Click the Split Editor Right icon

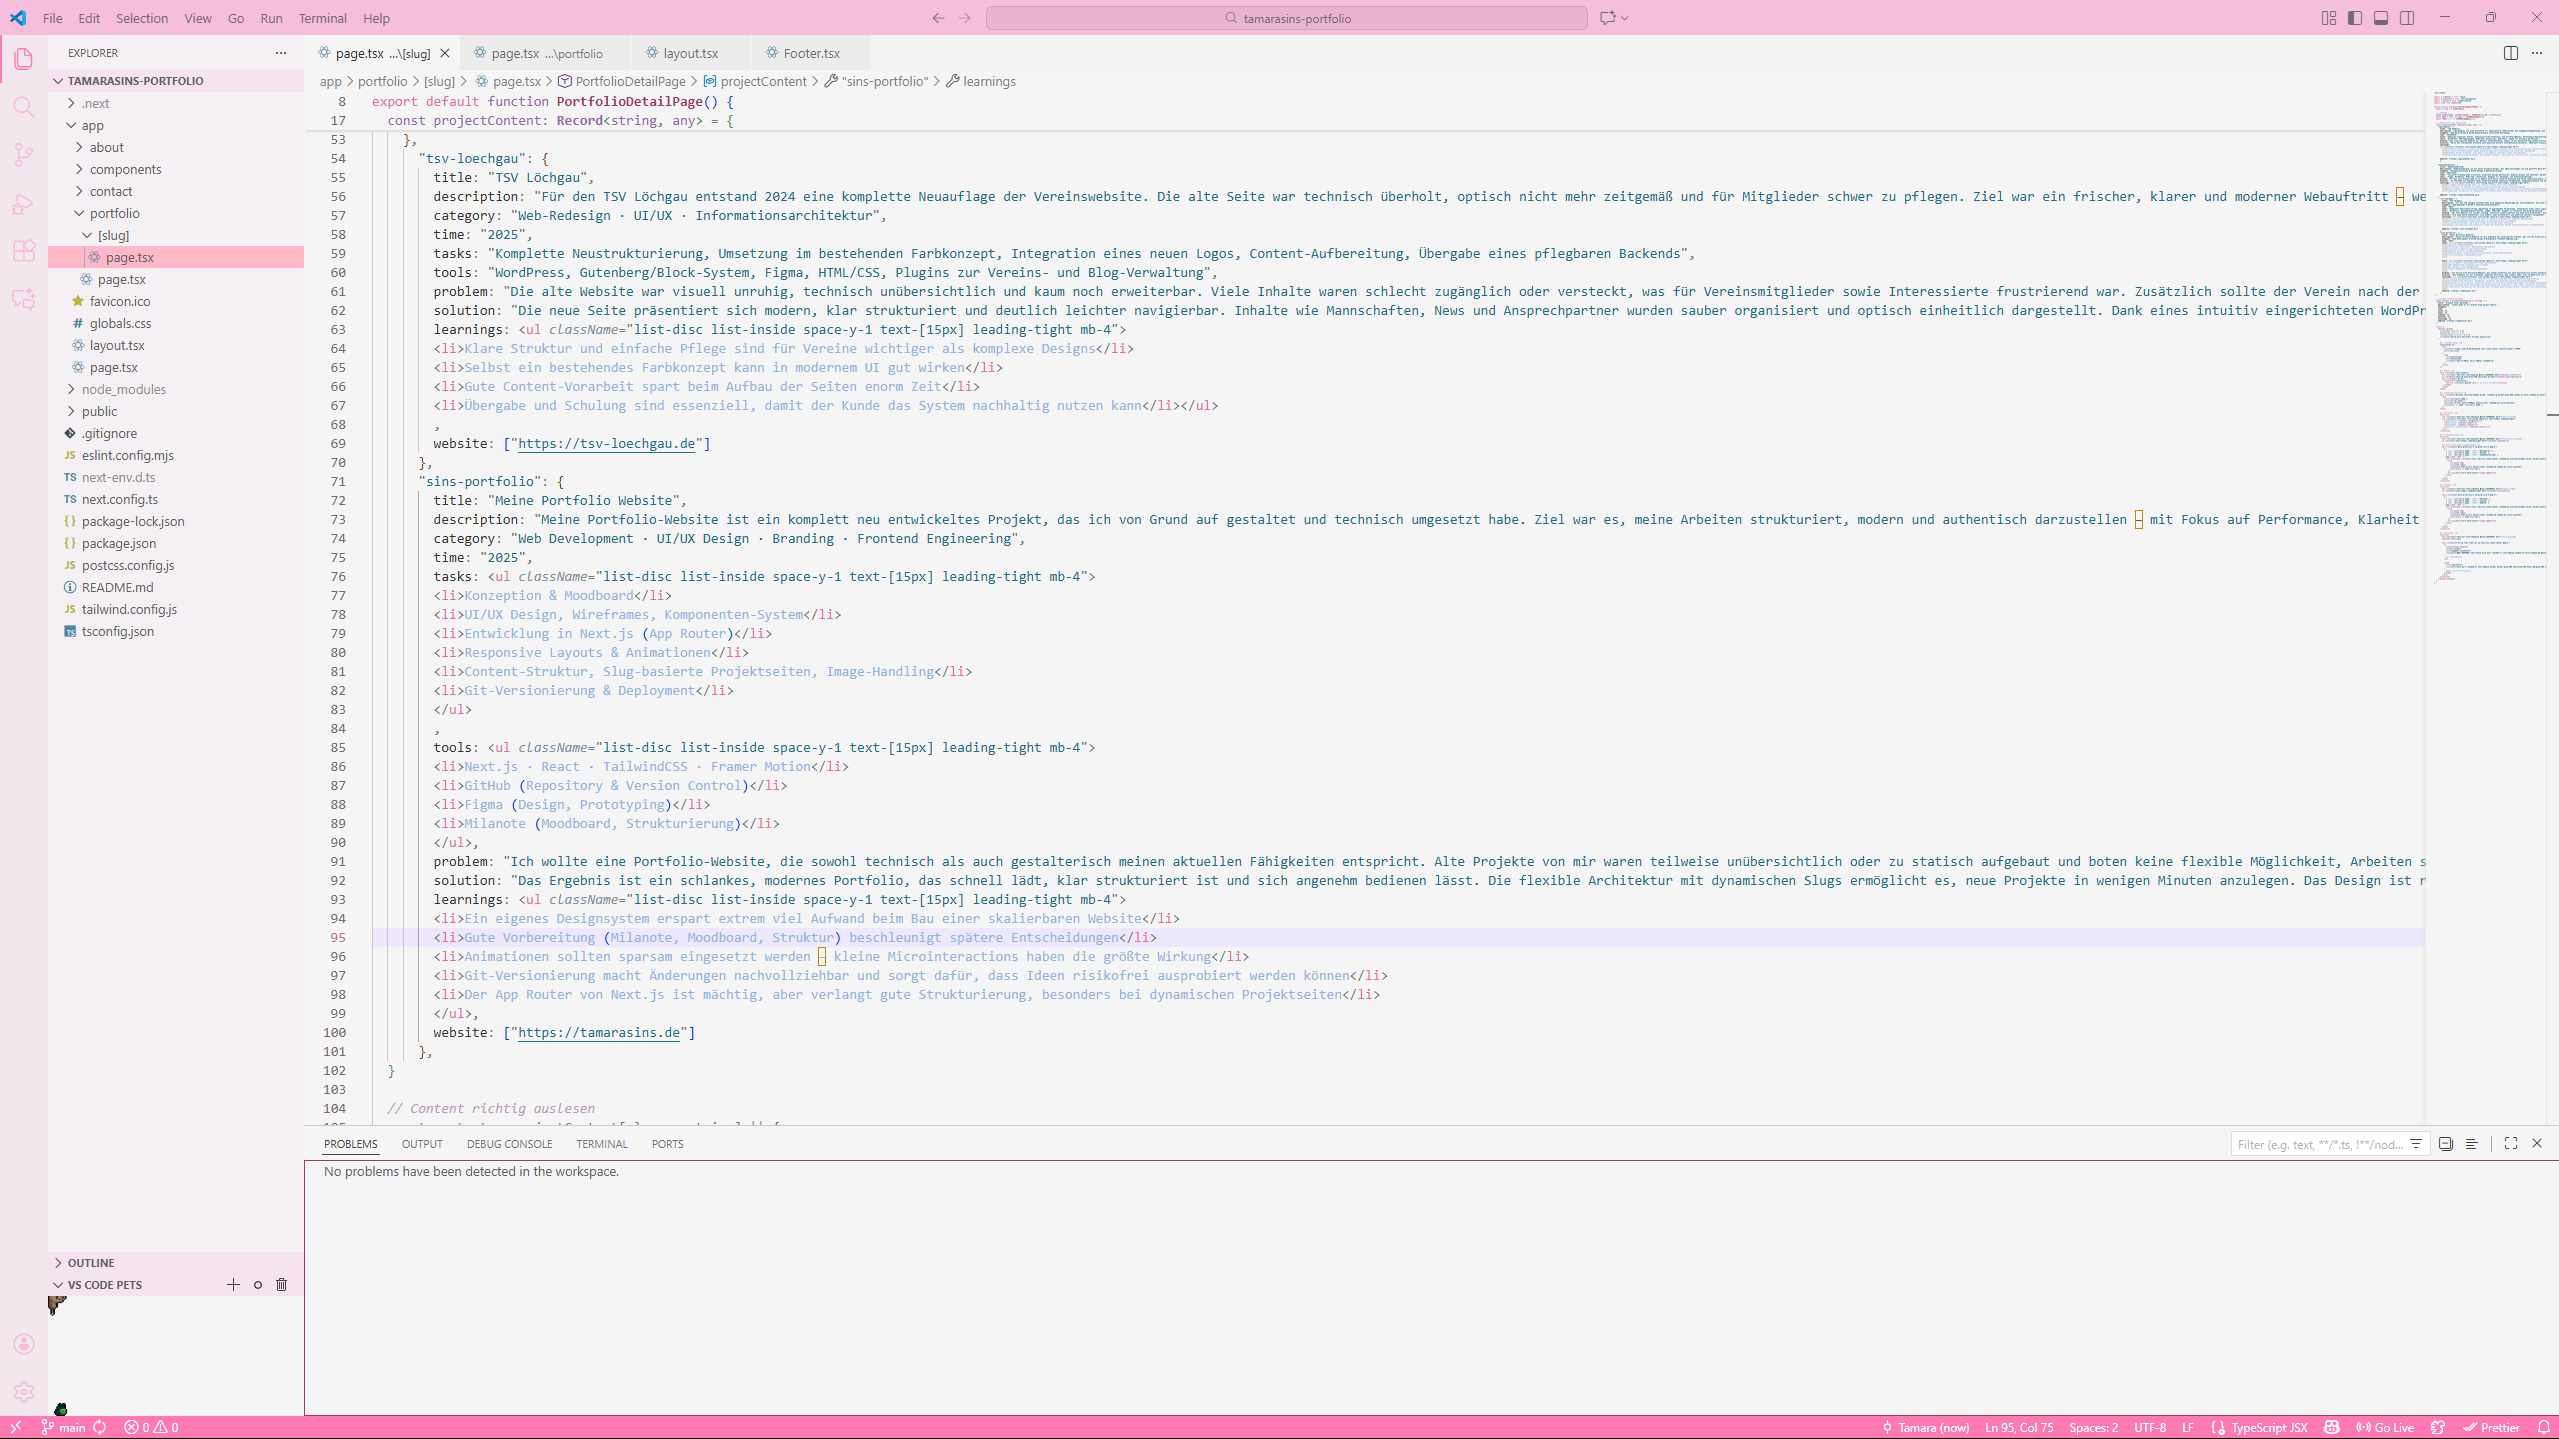point(2510,53)
